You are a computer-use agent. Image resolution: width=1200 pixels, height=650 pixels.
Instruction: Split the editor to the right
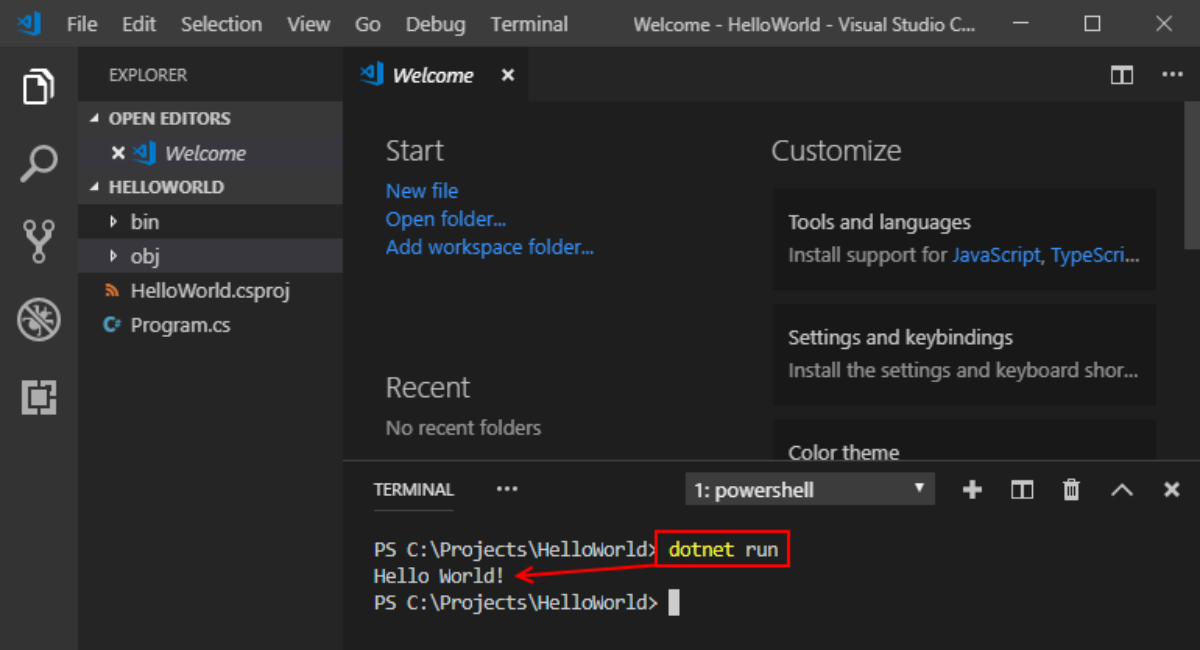[x=1122, y=75]
